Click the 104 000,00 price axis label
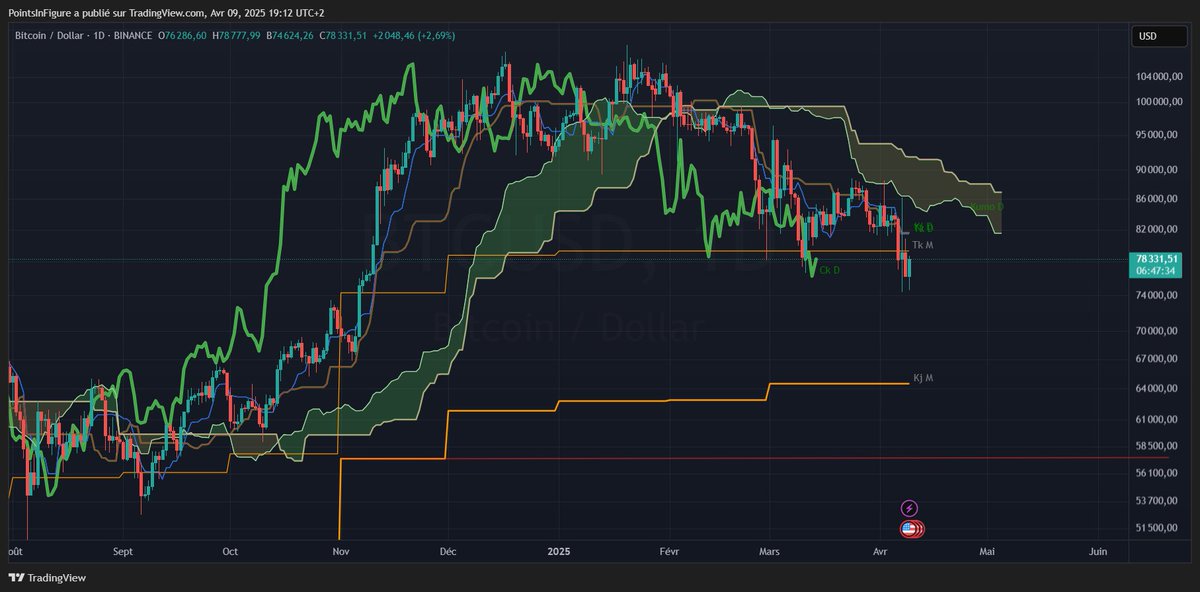Viewport: 1200px width, 592px height. (x=1157, y=77)
